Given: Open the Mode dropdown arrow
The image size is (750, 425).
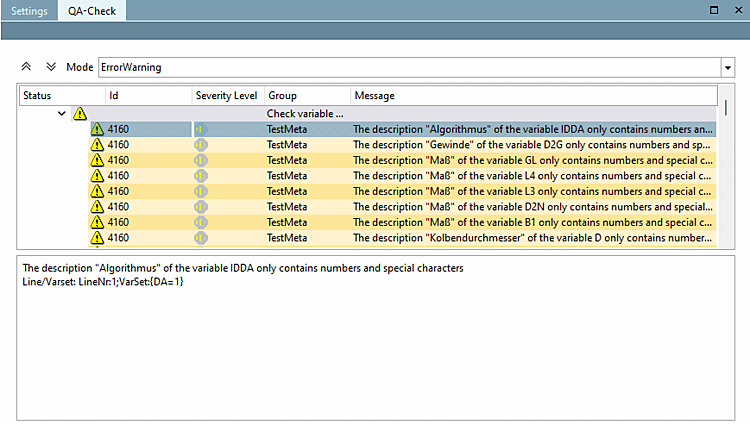Looking at the screenshot, I should click(728, 67).
